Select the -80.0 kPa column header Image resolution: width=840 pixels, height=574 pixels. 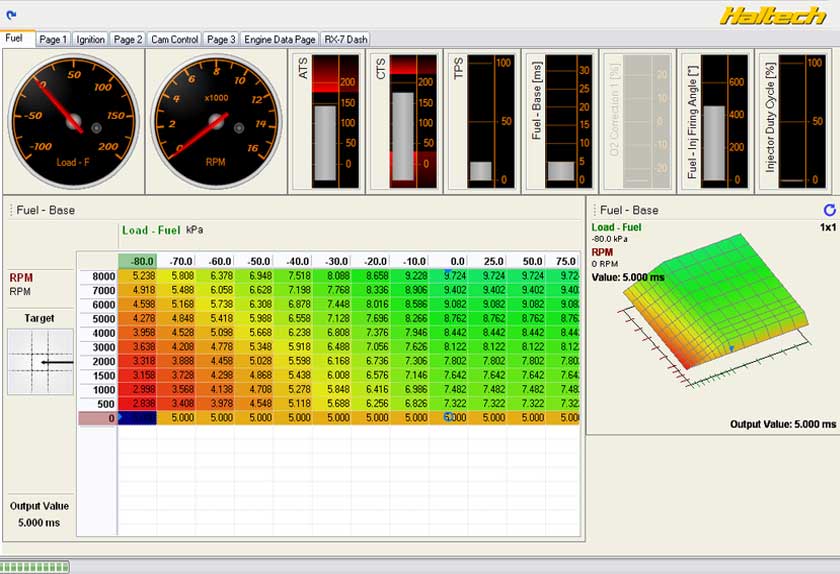(137, 260)
